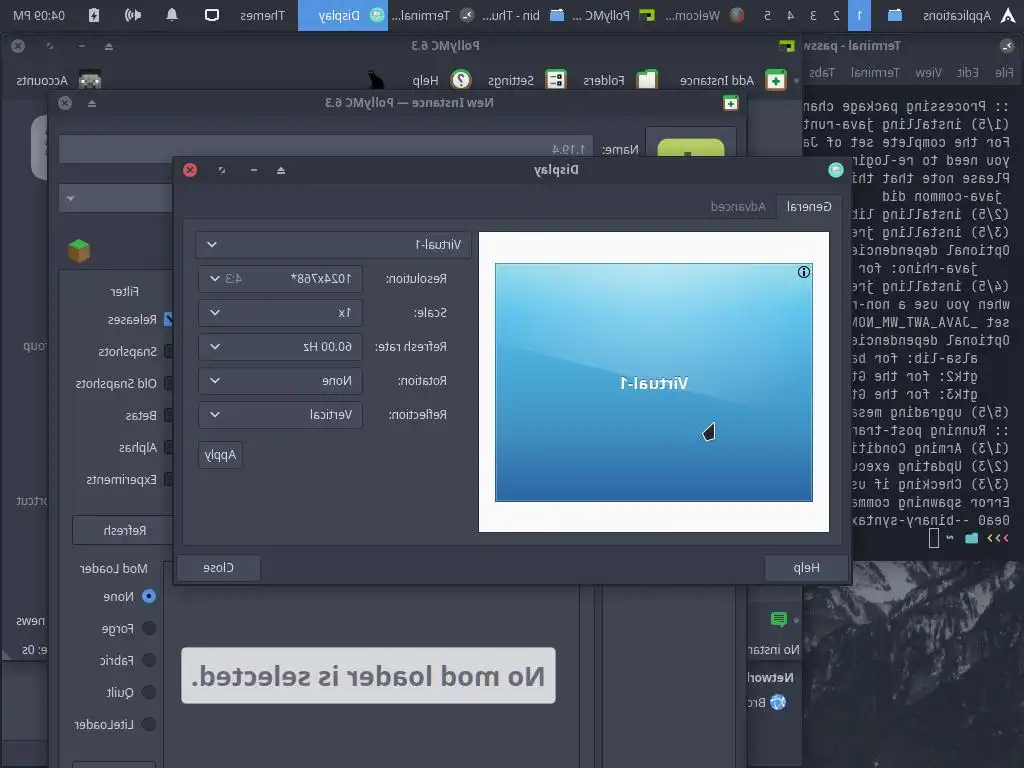
Task: Open the Edit menu in Terminal
Action: point(968,72)
